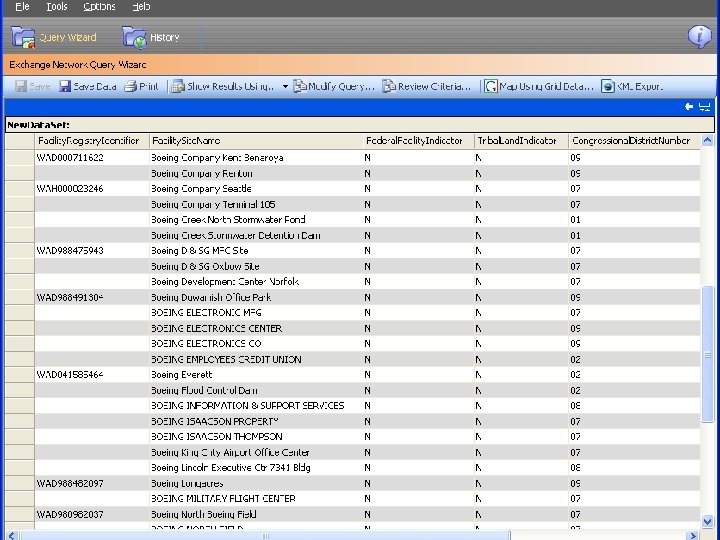Viewport: 720px width, 540px height.
Task: Select Boeing Creek North Stormwater Pond cell
Action: [256, 219]
